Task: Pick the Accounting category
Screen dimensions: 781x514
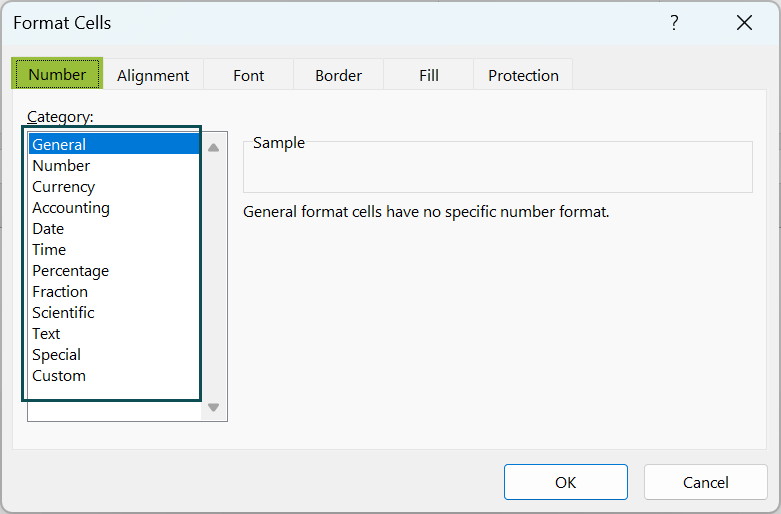Action: tap(114, 207)
